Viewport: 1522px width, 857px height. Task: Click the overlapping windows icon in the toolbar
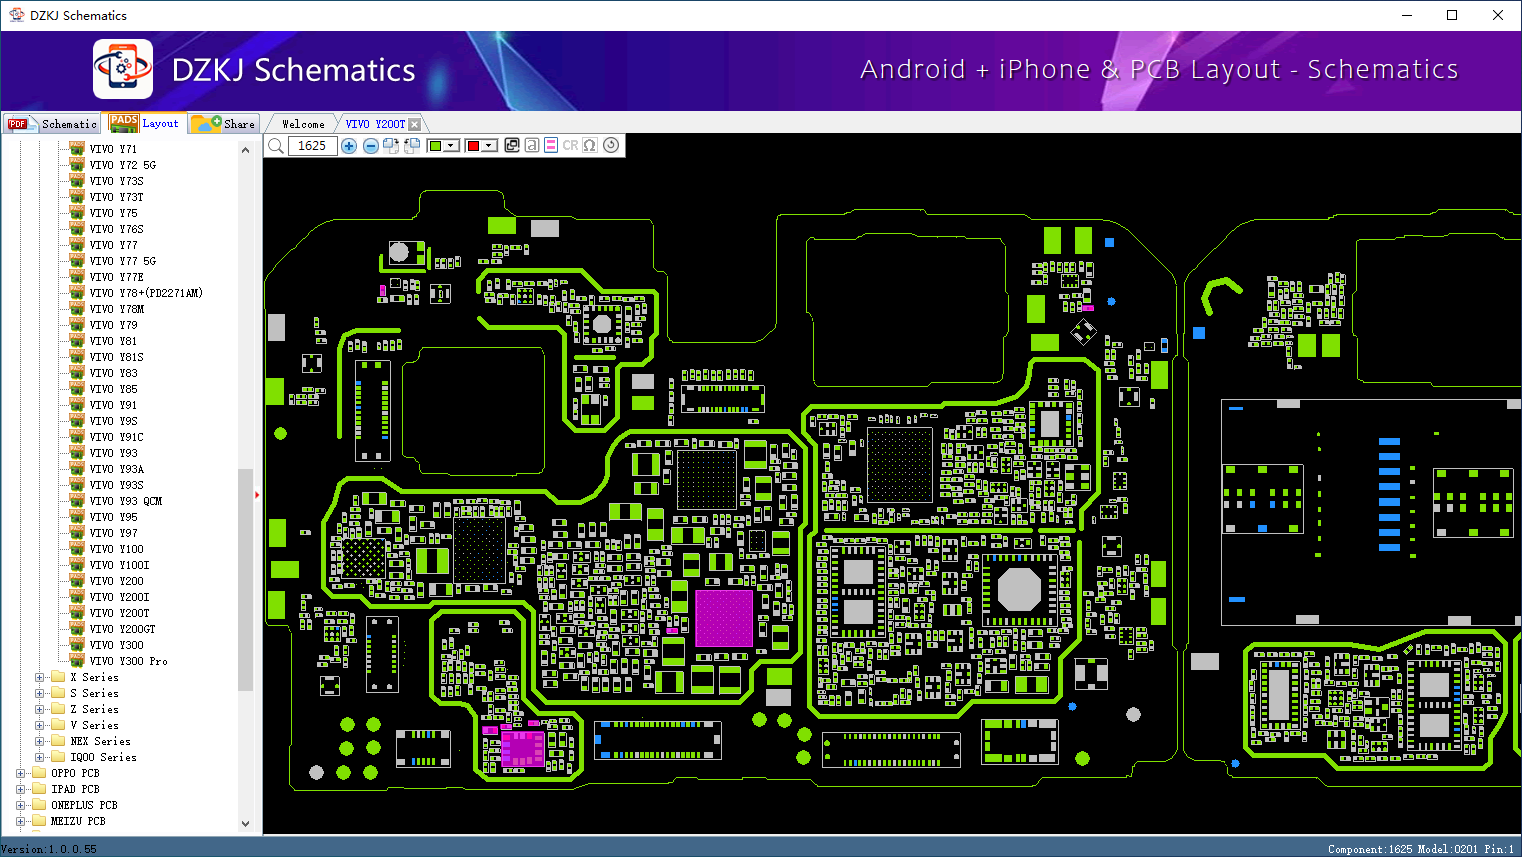point(512,145)
